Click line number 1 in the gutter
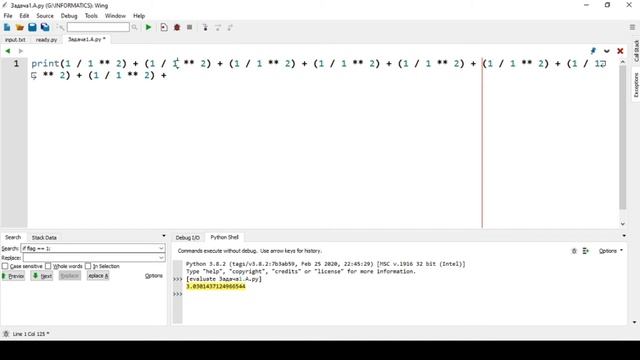Screen dimensions: 640x360 (x=16, y=64)
